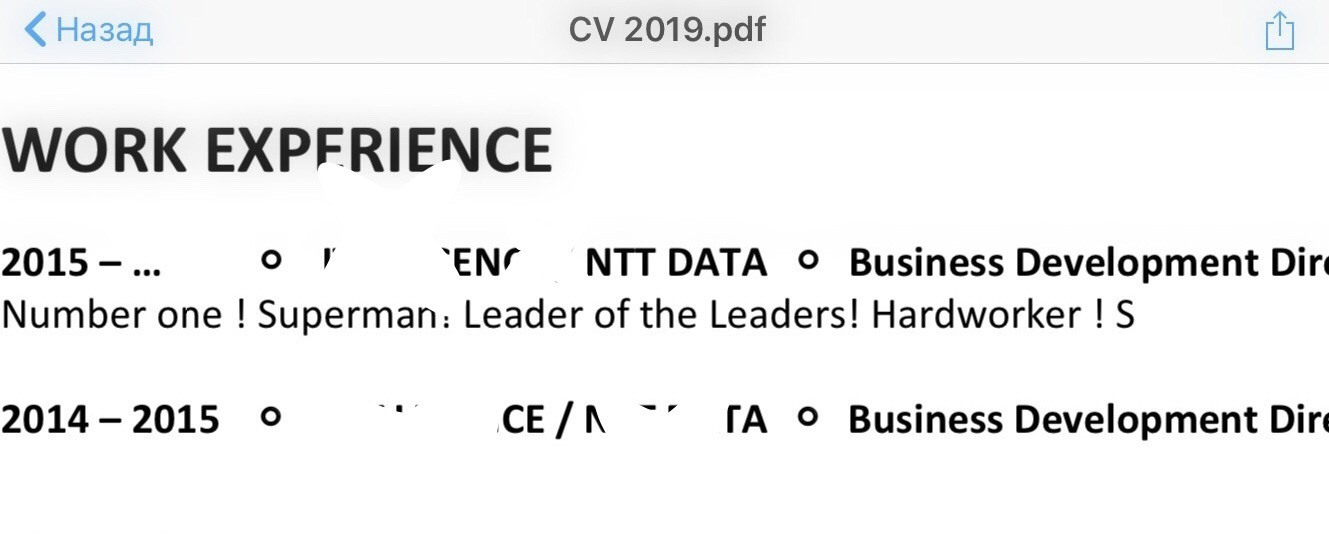Click the NTT DATA company name
This screenshot has height=534, width=1329.
[x=676, y=263]
